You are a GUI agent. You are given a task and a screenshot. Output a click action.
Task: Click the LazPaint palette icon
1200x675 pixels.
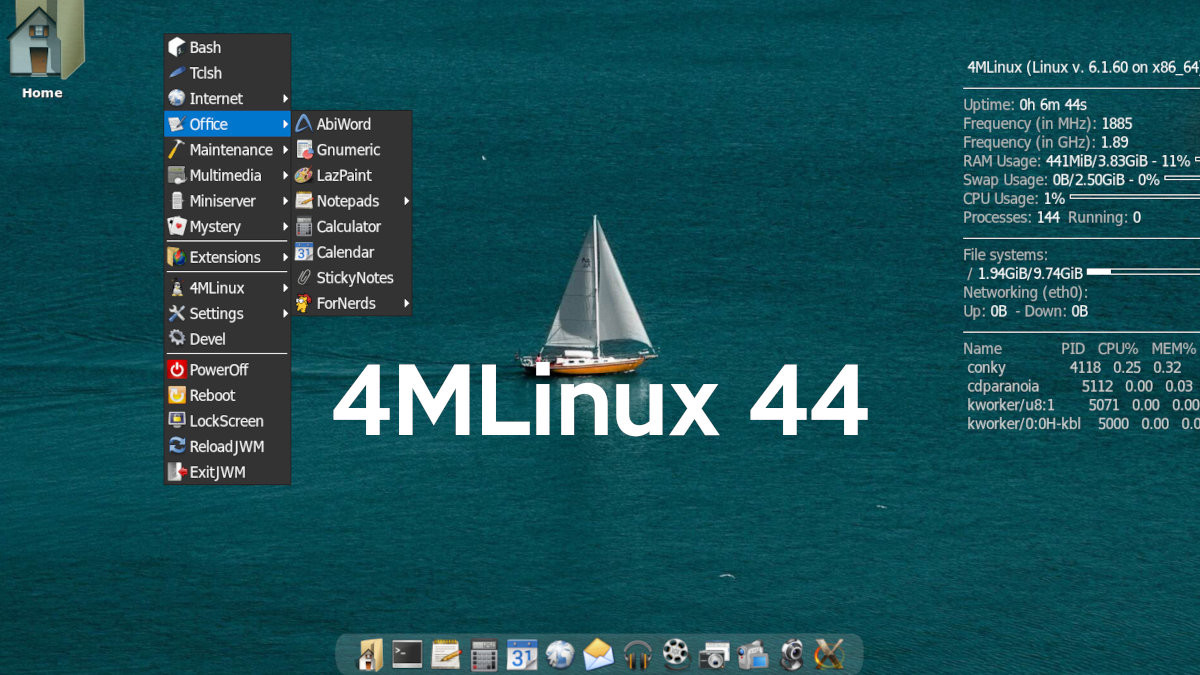304,175
